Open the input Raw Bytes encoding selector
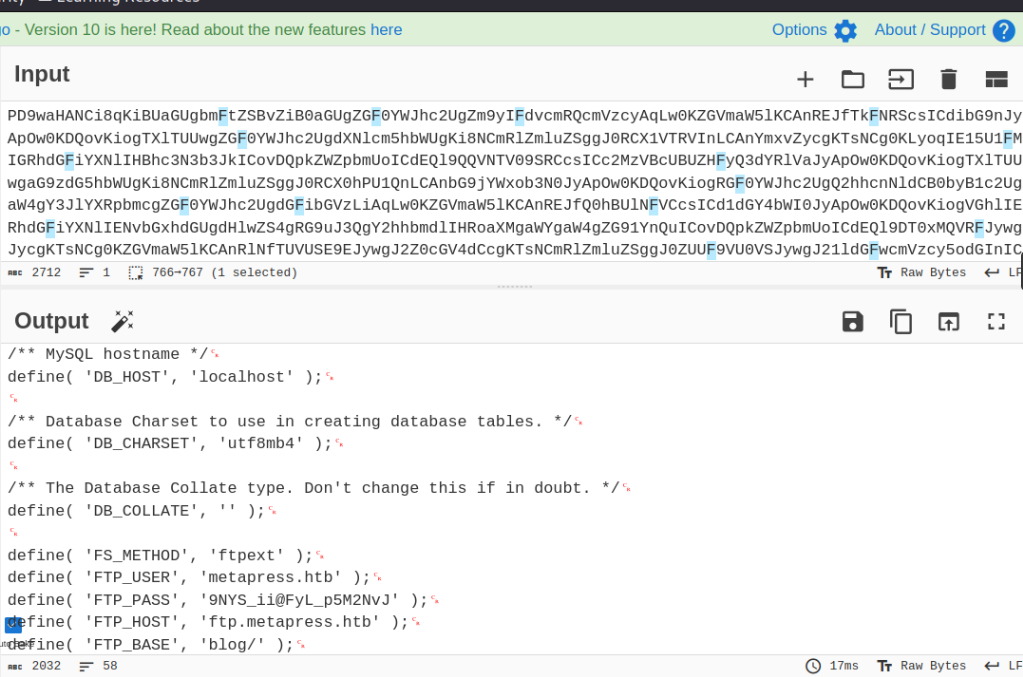This screenshot has height=677, width=1023. (921, 273)
